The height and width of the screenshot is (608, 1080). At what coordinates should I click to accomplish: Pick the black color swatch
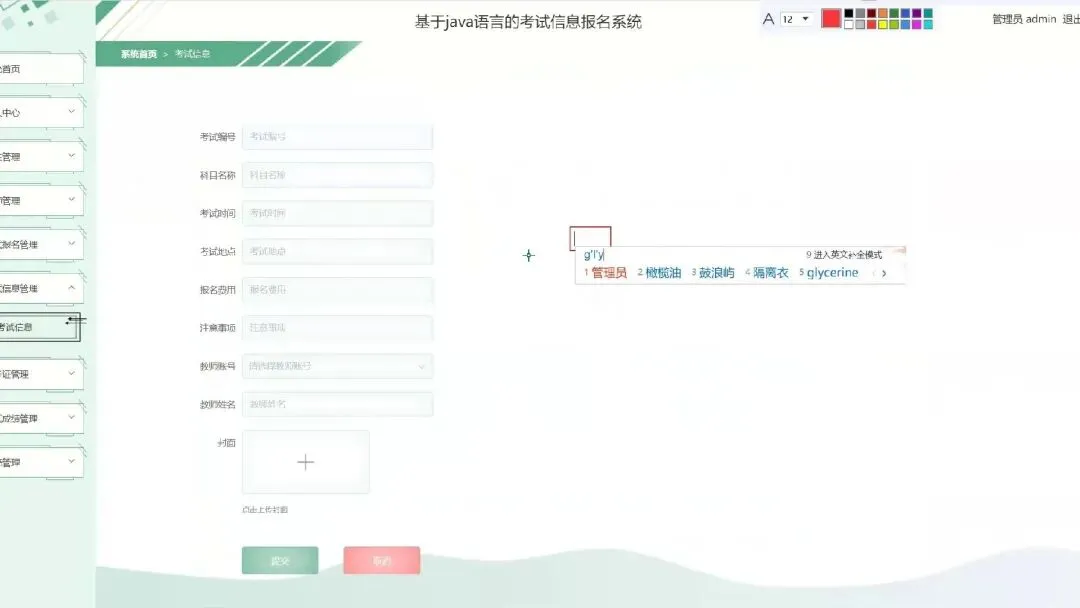pos(849,13)
